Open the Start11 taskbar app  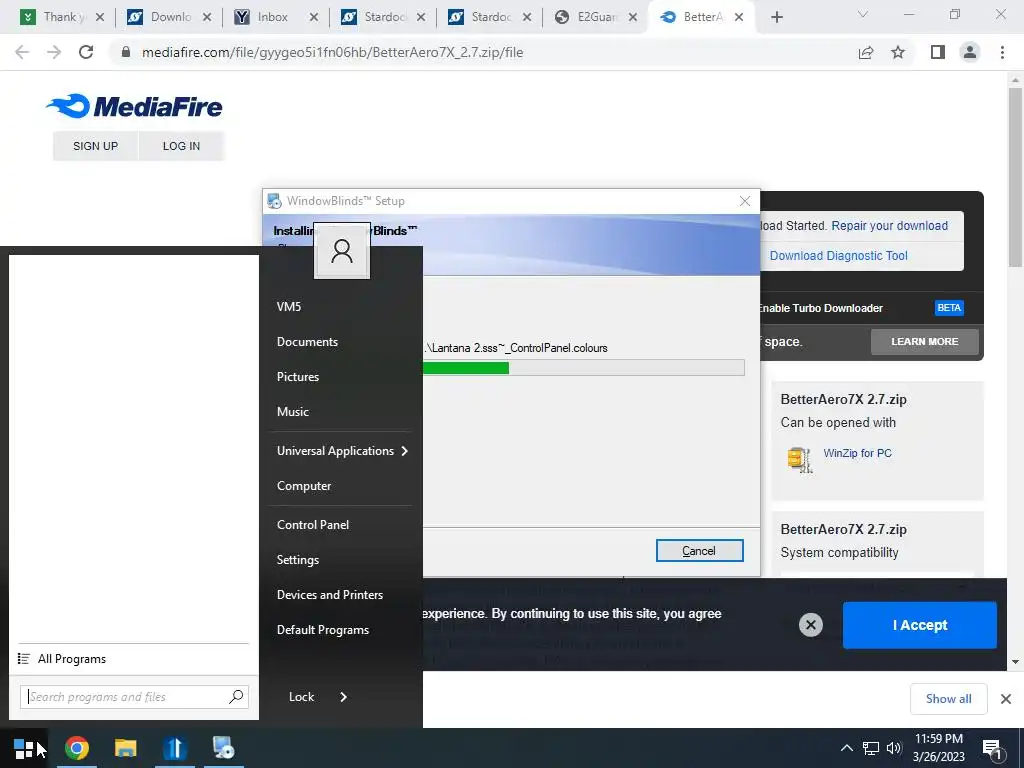[174, 748]
